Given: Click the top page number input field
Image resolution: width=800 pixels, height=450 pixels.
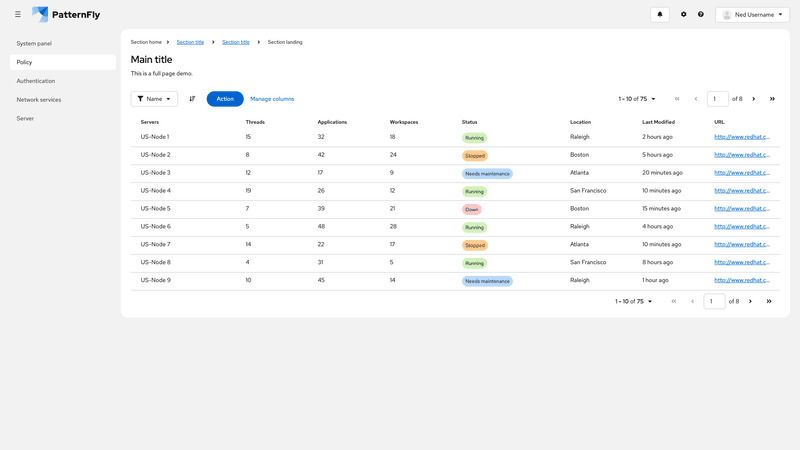Looking at the screenshot, I should pos(717,99).
